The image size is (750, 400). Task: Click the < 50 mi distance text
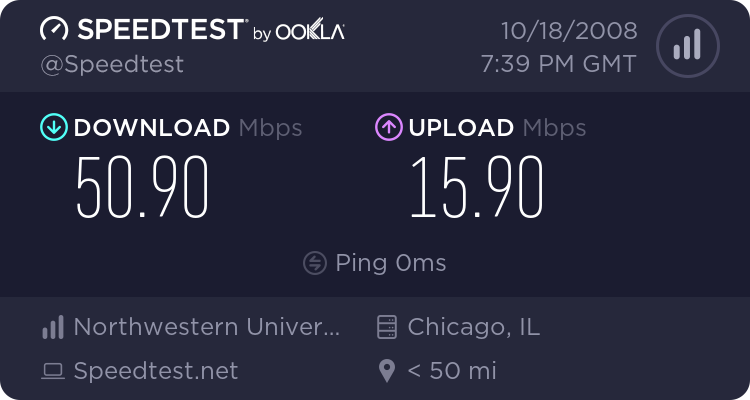pyautogui.click(x=453, y=372)
